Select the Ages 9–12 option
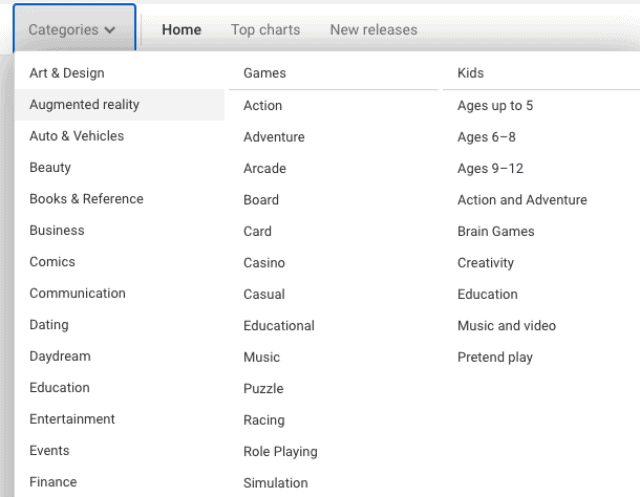Viewport: 640px width, 497px height. tap(490, 169)
